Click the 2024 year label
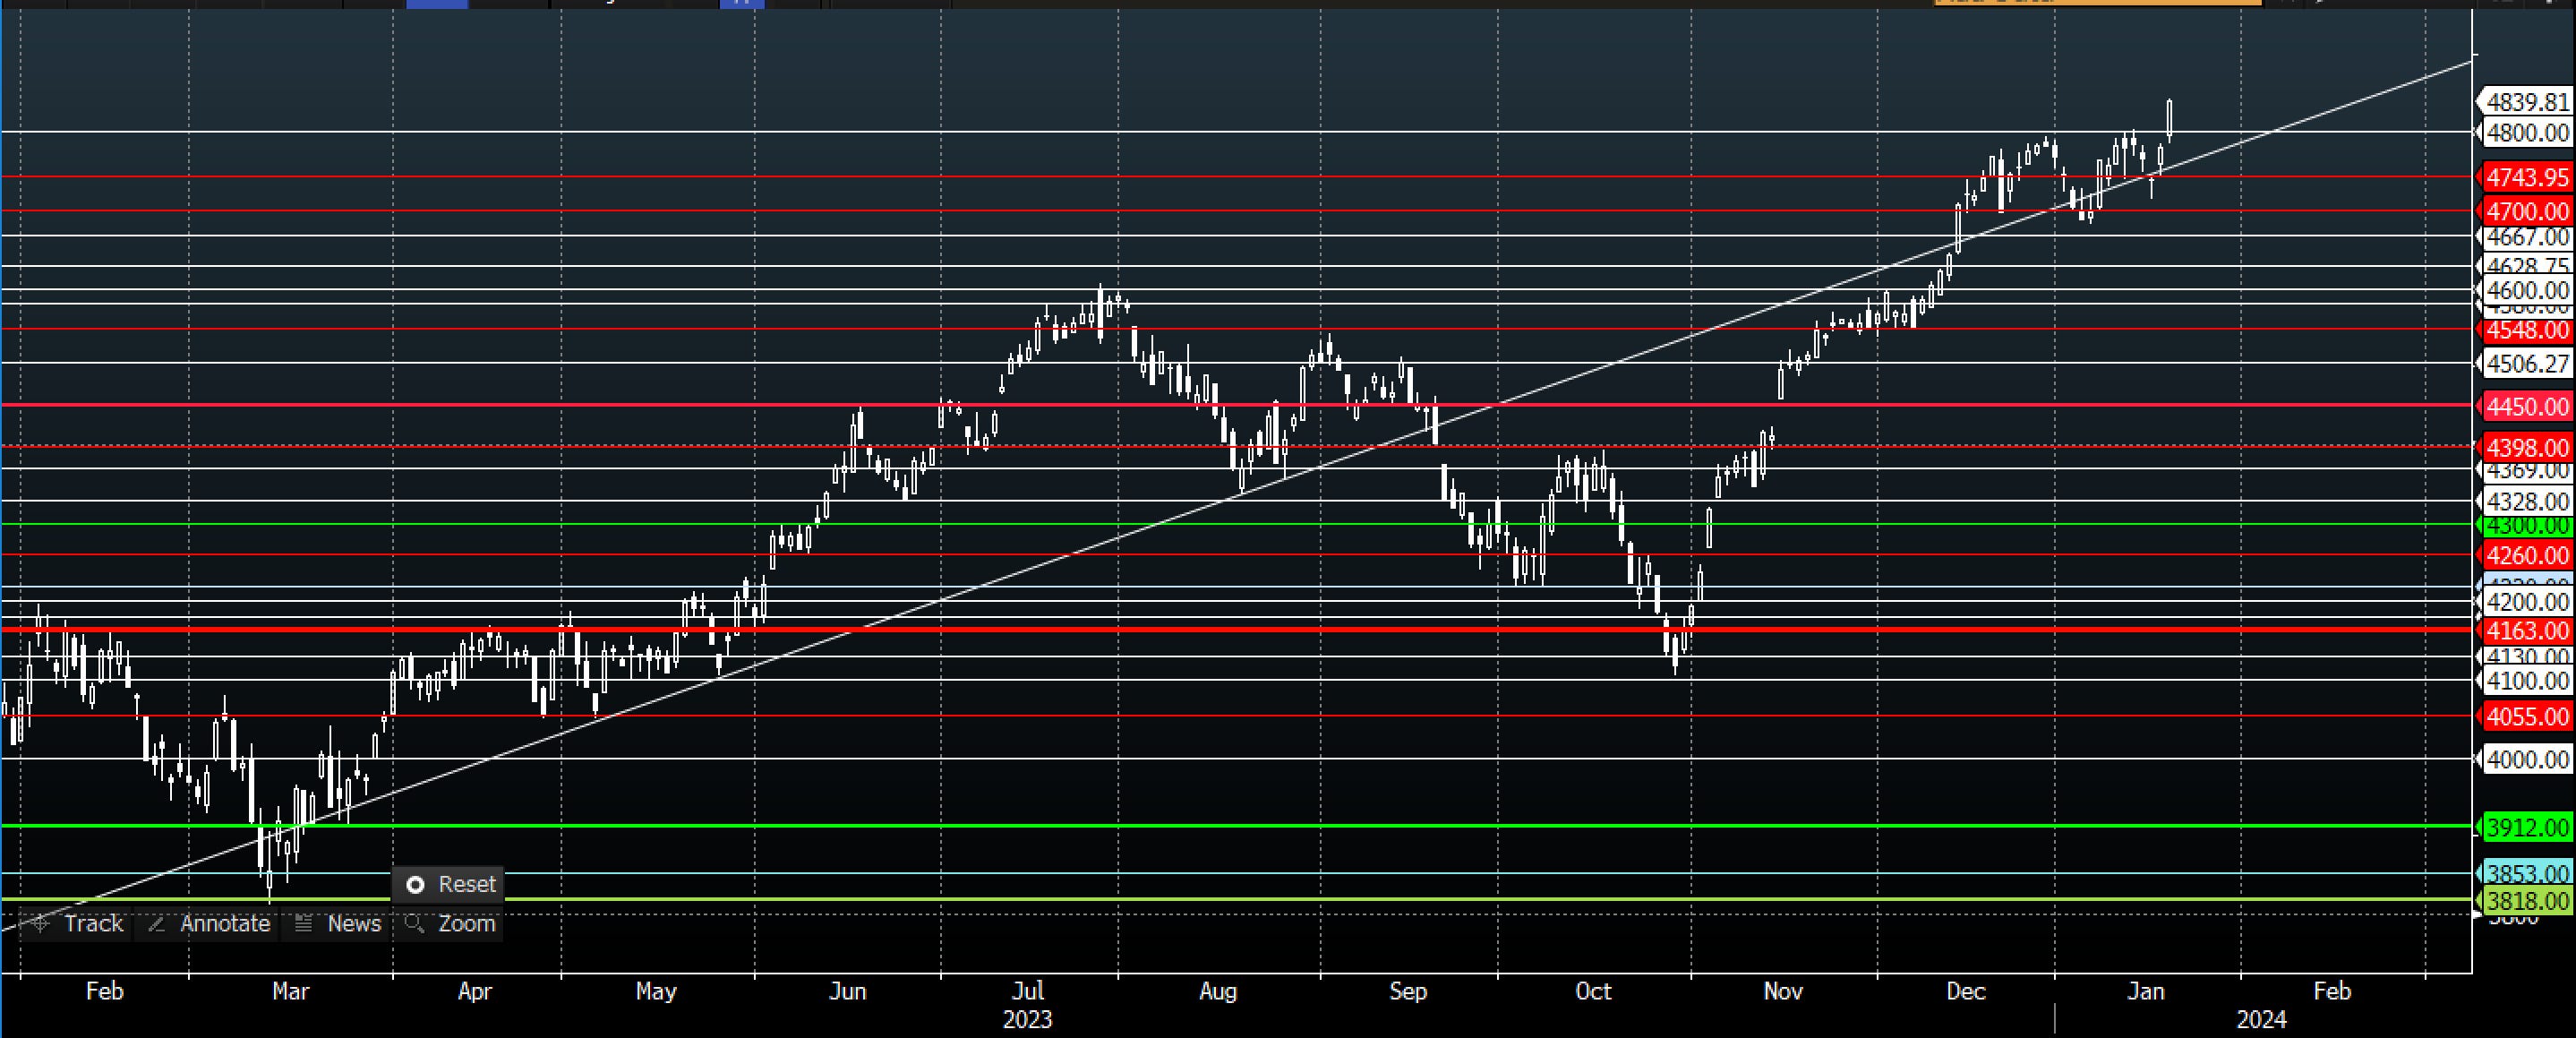The width and height of the screenshot is (2576, 1038). pyautogui.click(x=2261, y=1019)
